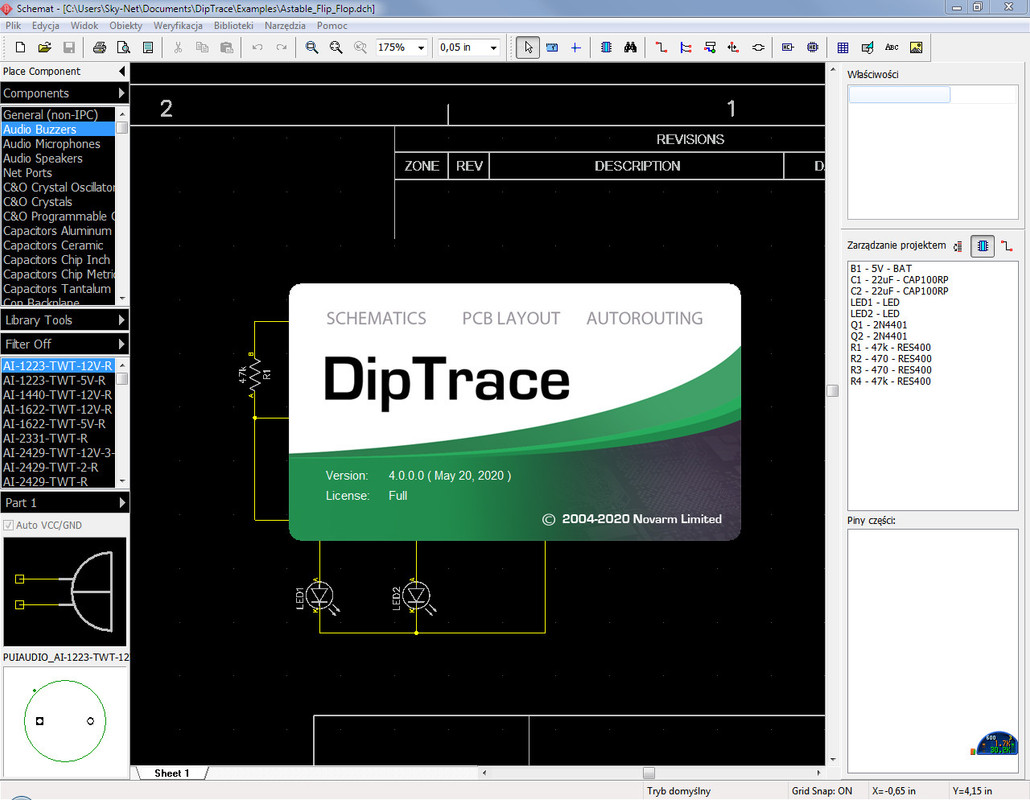Open the Weryfikacja menu

pyautogui.click(x=178, y=26)
